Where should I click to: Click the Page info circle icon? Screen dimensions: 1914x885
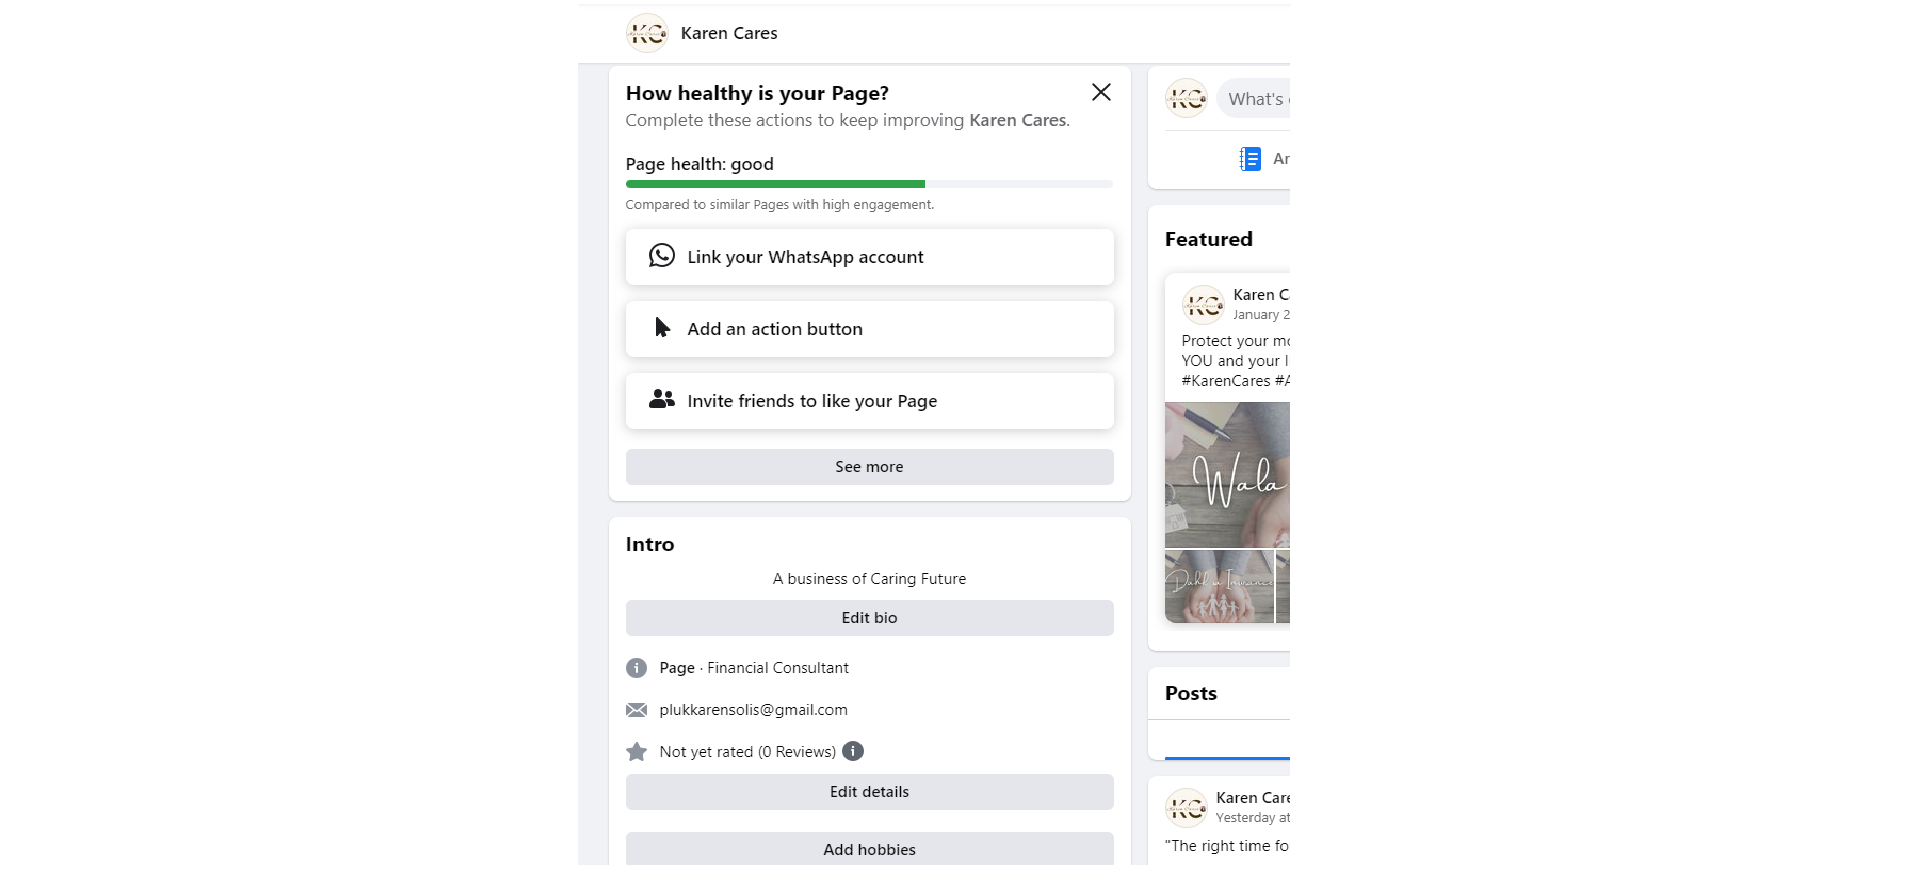coord(636,668)
